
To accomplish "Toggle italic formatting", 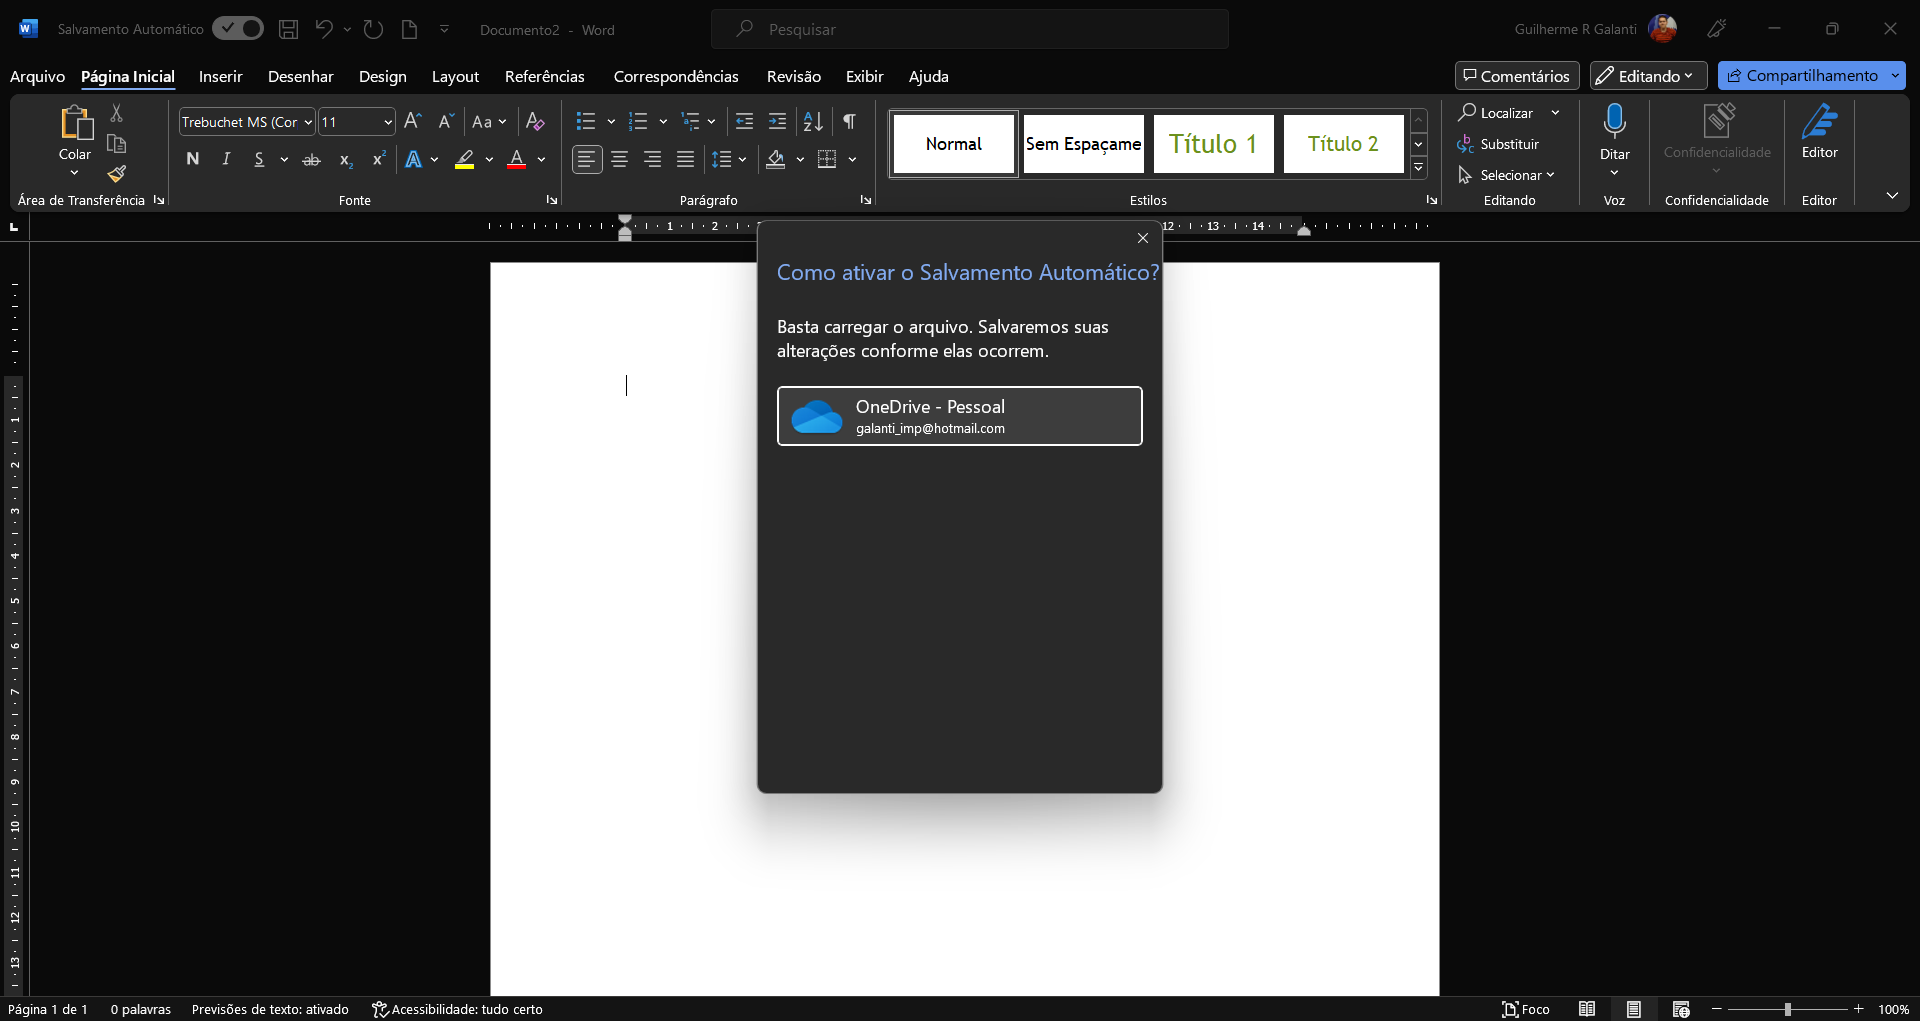I will 226,159.
